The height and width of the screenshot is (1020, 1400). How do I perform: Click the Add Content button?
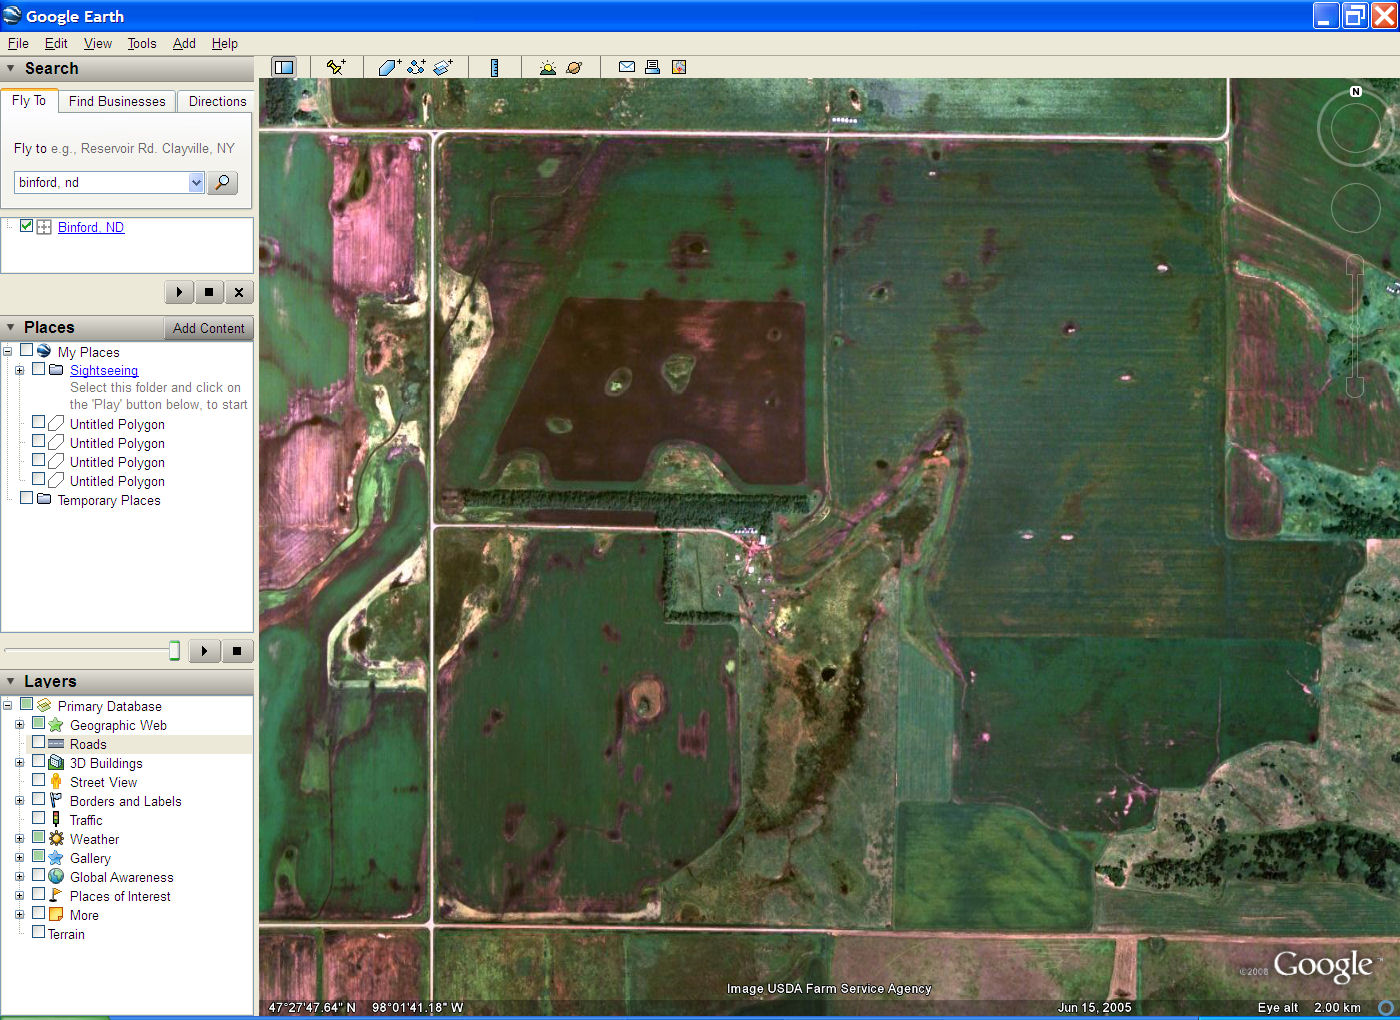coord(208,328)
